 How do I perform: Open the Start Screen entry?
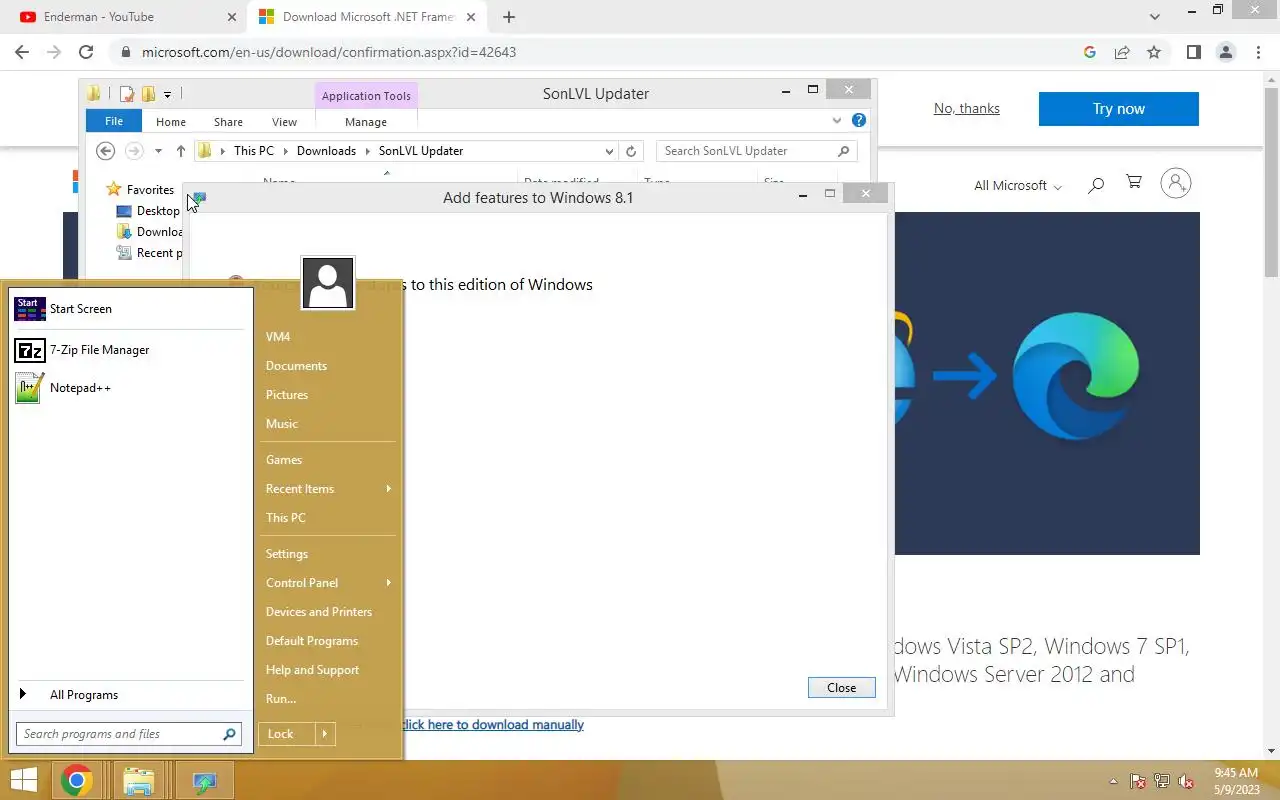click(128, 309)
